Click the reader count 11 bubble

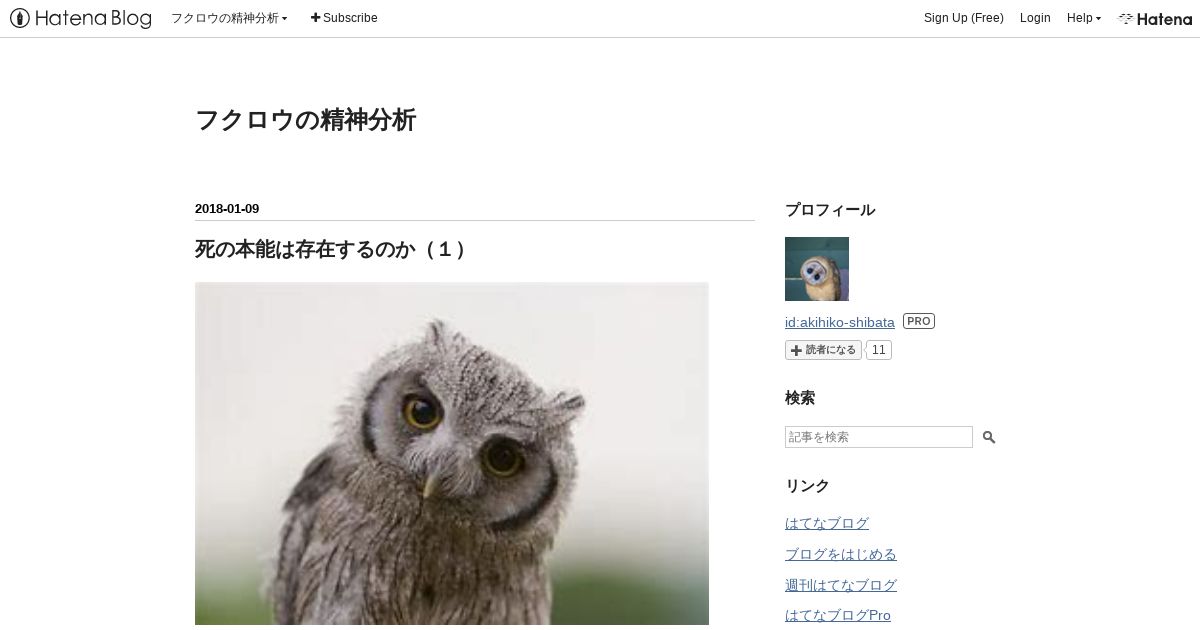[878, 350]
